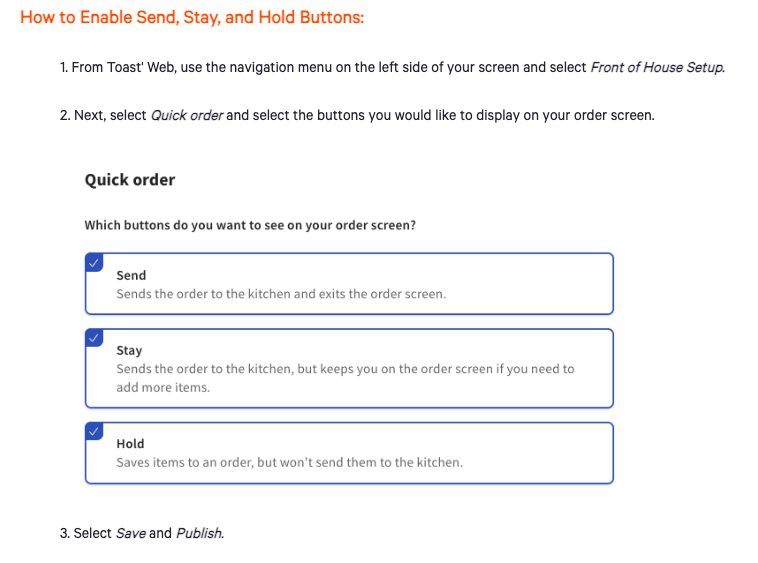Image resolution: width=758 pixels, height=563 pixels.
Task: Click the italic 'Save' text in step 3
Action: 131,533
